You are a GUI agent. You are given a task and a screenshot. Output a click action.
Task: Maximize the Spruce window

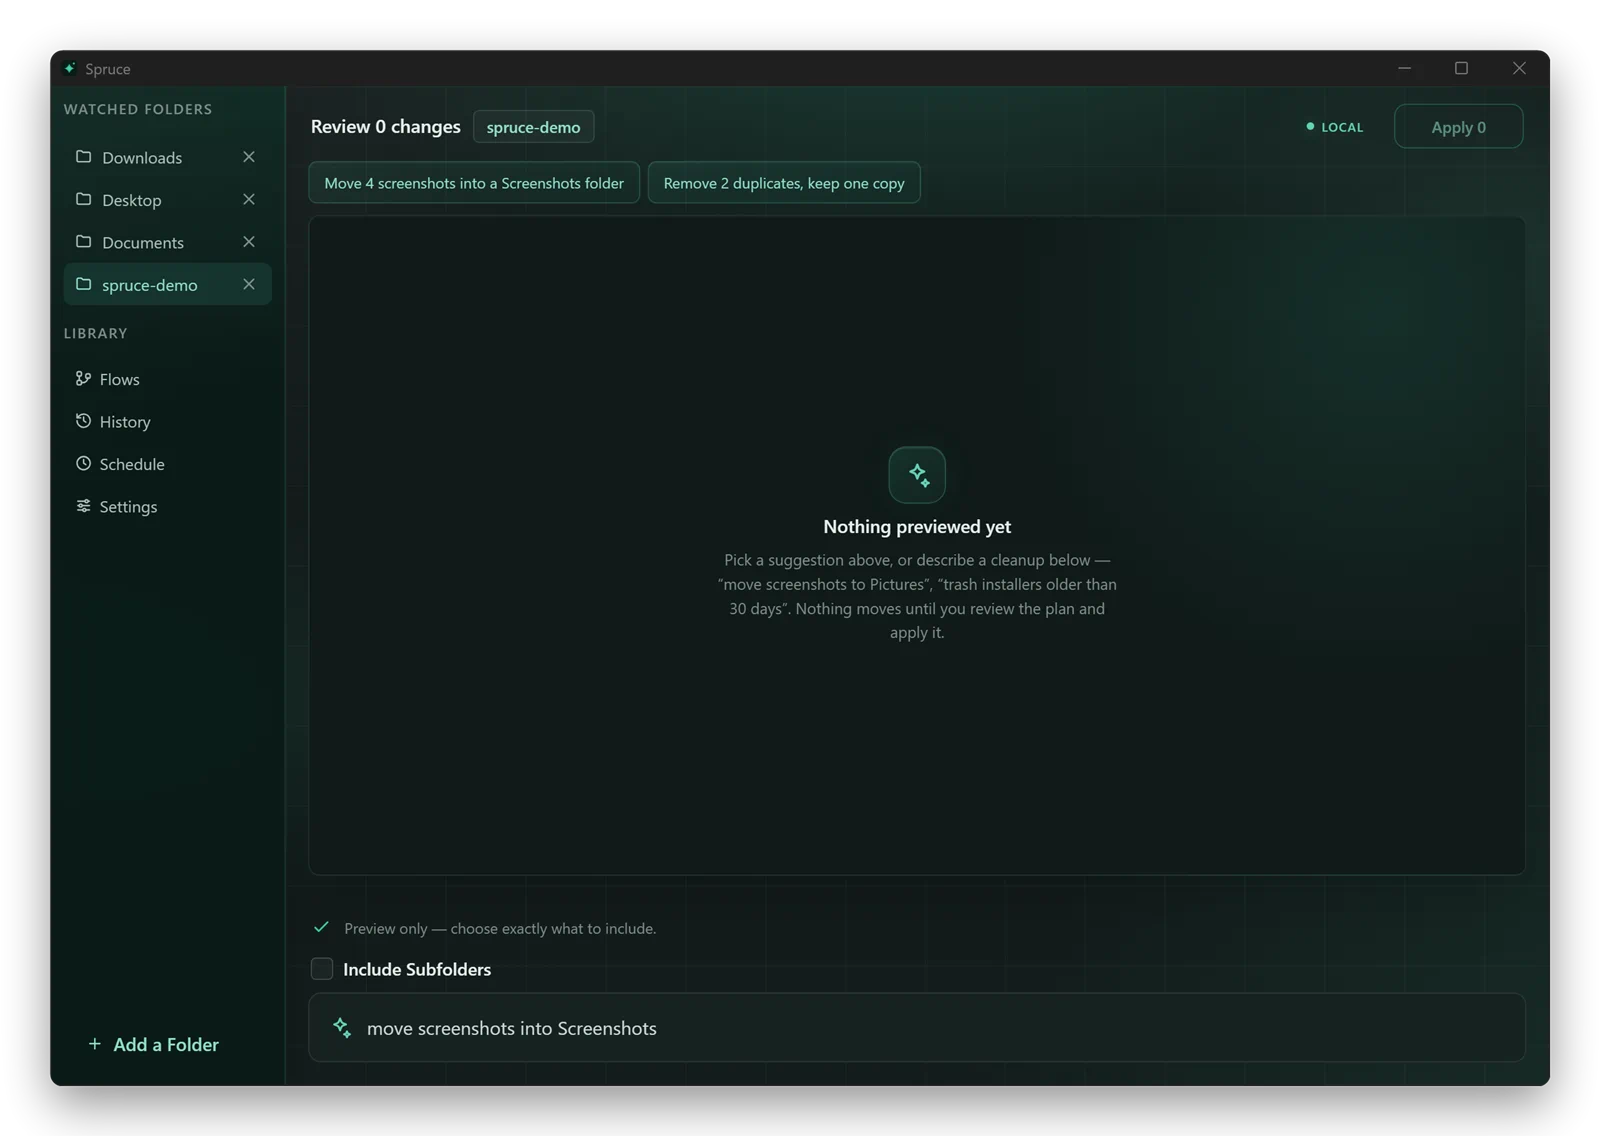pos(1461,68)
